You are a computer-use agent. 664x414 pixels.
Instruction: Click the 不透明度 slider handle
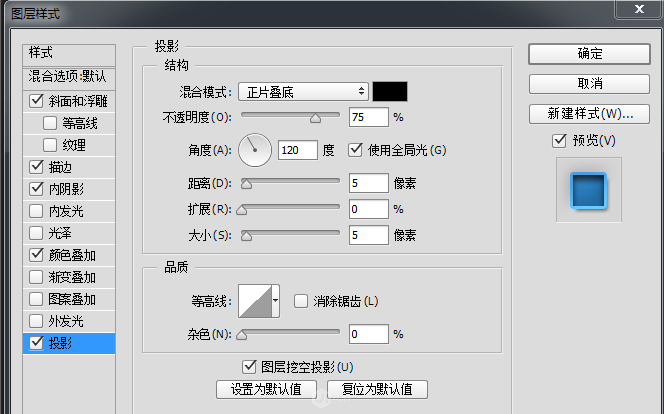tap(315, 119)
